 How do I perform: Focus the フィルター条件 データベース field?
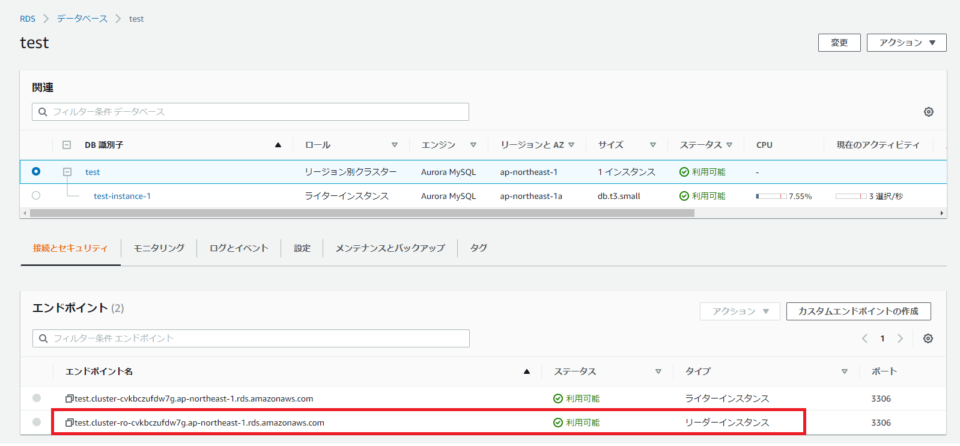250,112
